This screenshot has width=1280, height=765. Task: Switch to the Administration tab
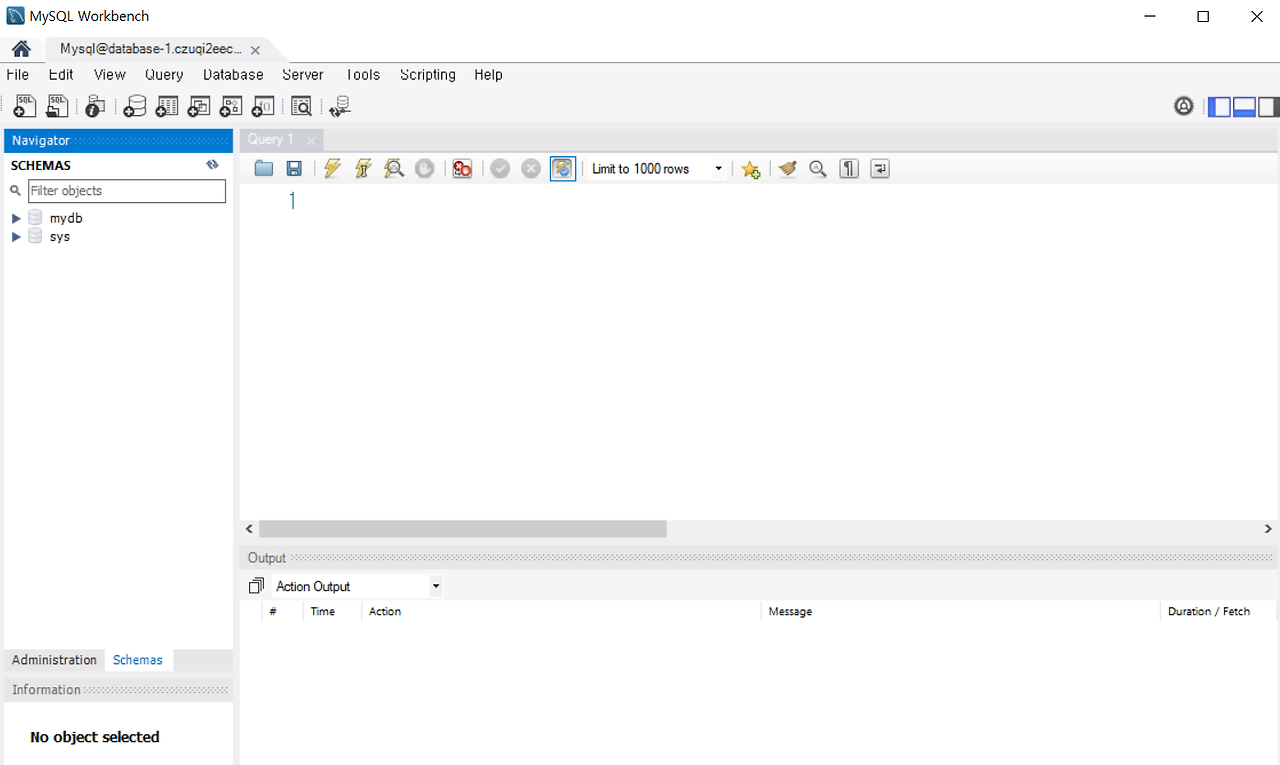pos(54,660)
